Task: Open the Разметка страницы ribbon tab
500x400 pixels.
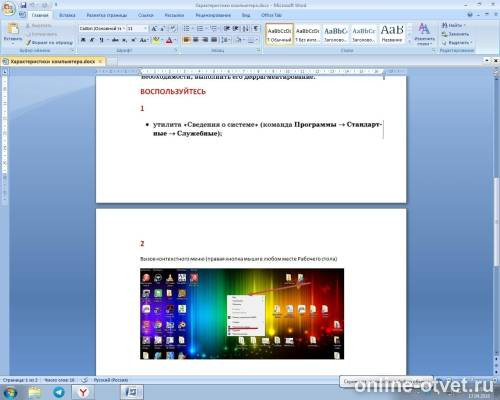Action: pos(107,15)
